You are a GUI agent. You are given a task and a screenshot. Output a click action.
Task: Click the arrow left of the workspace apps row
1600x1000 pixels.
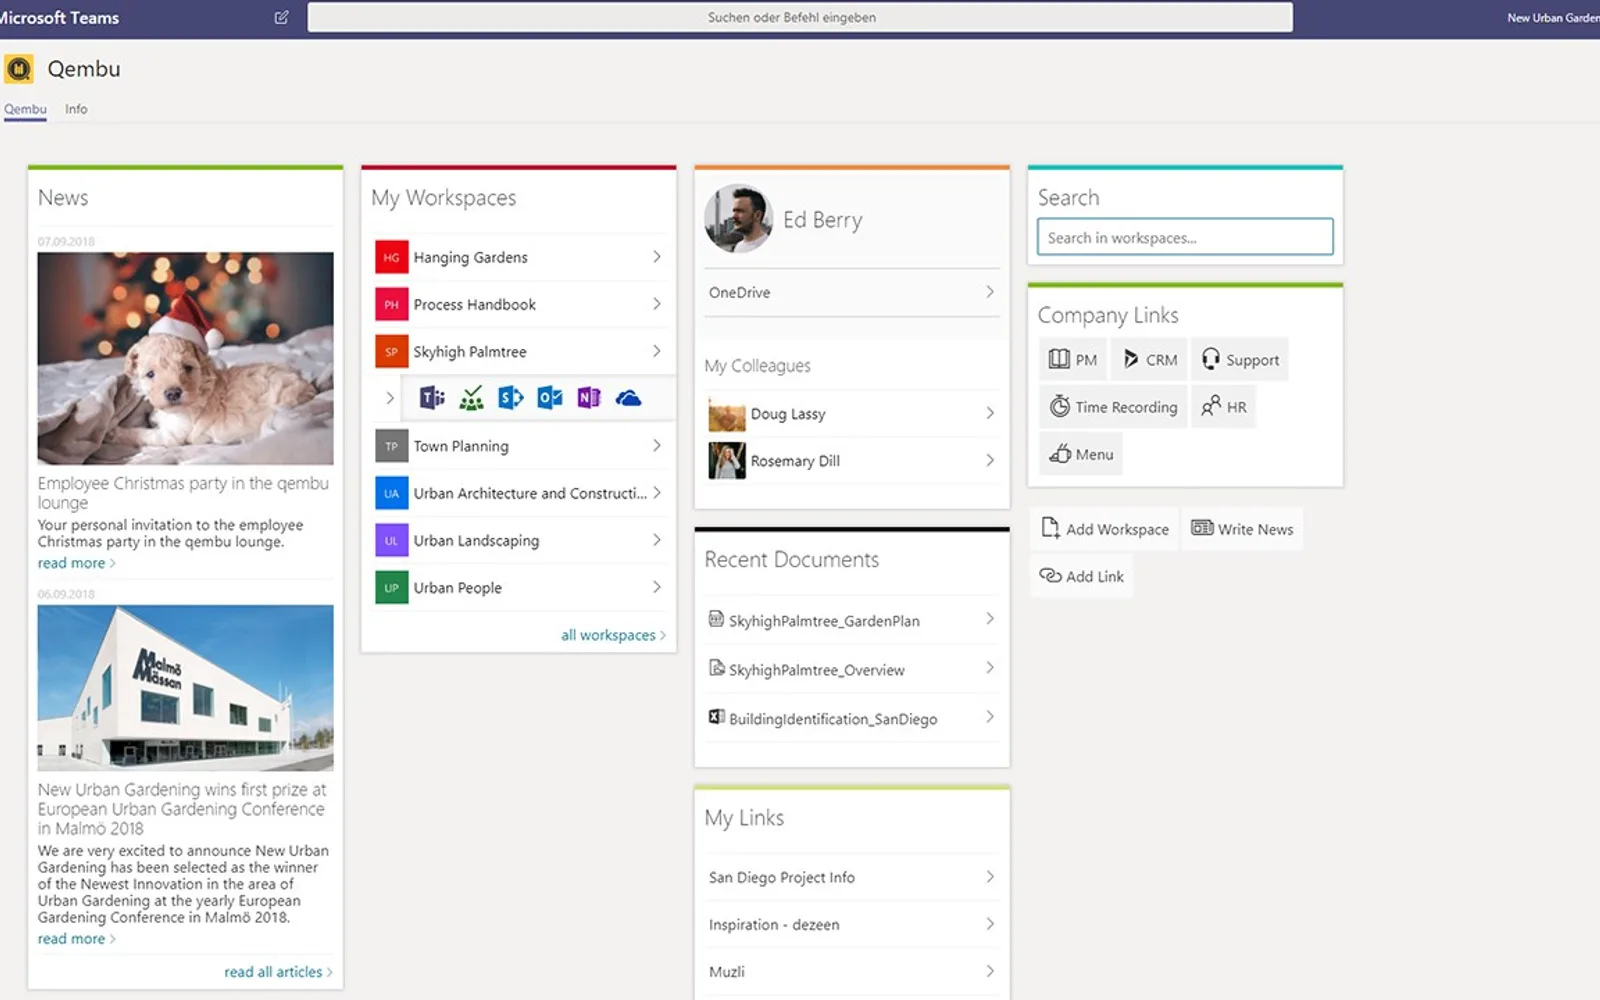[x=390, y=398]
